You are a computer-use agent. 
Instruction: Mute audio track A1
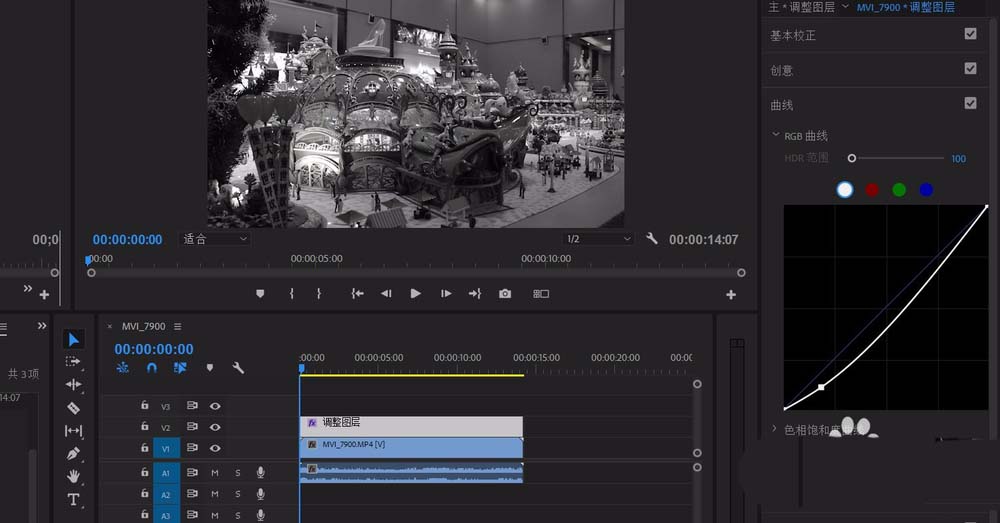[215, 473]
